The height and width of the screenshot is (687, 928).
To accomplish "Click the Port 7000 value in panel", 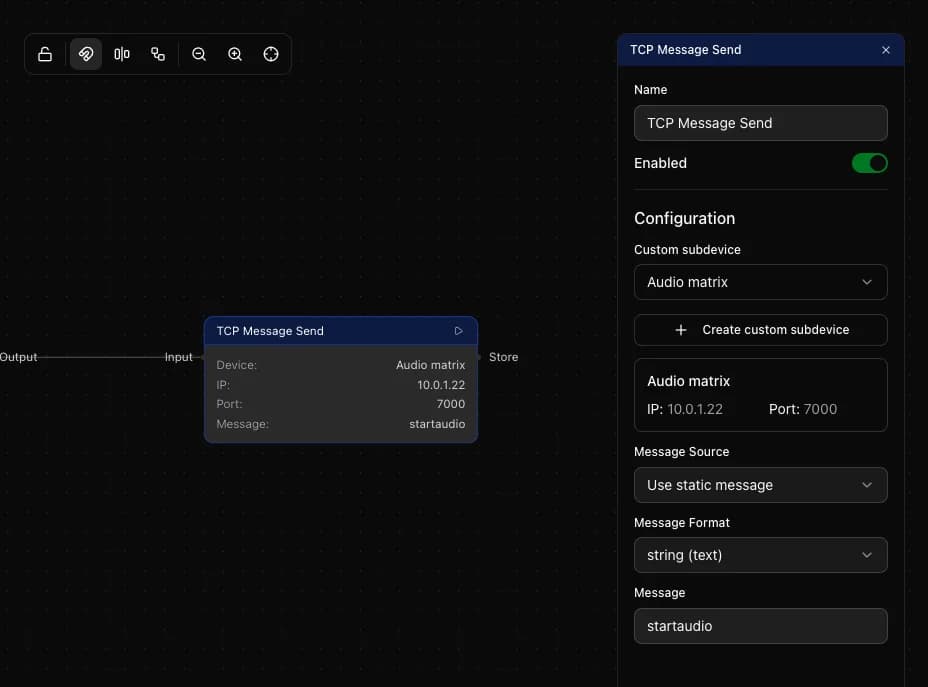I will coord(820,409).
